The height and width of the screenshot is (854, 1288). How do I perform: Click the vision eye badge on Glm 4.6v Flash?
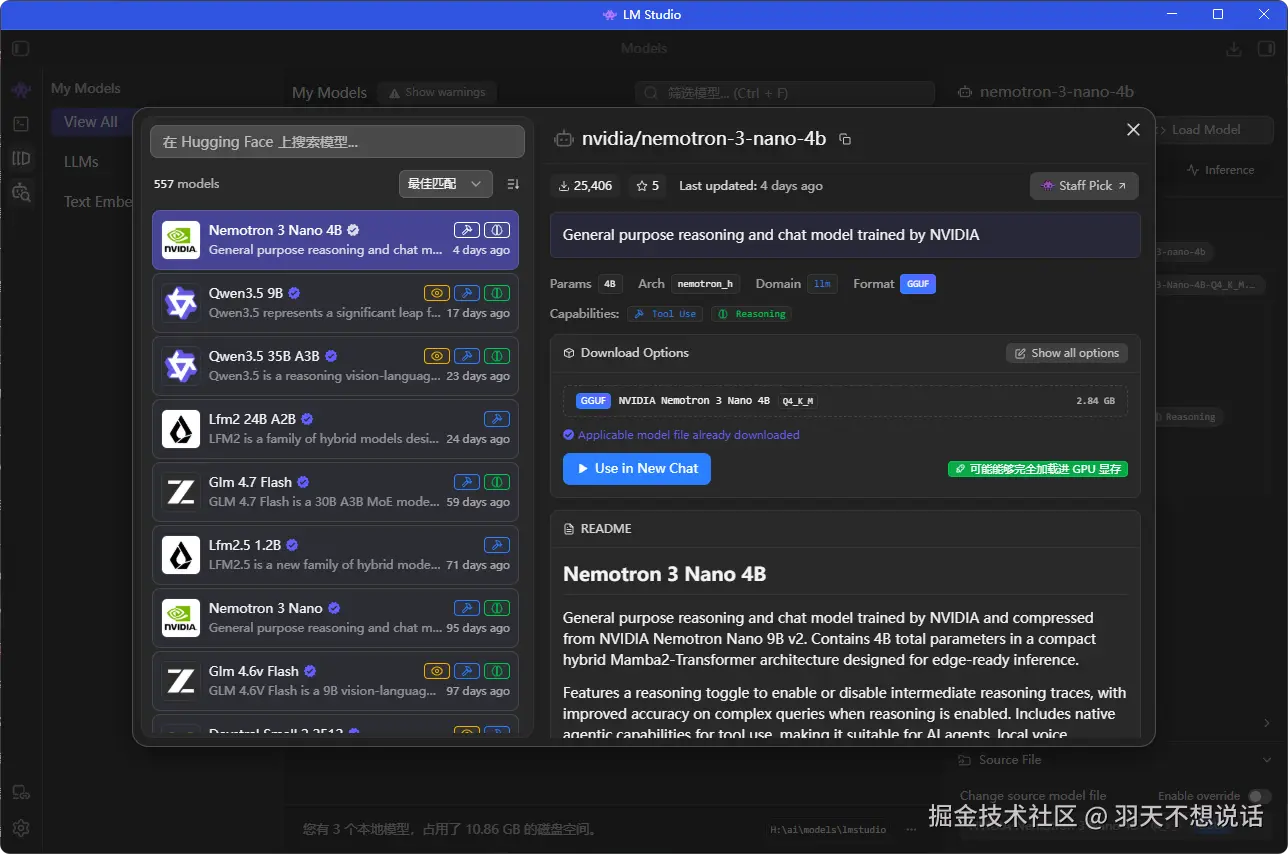(x=437, y=671)
